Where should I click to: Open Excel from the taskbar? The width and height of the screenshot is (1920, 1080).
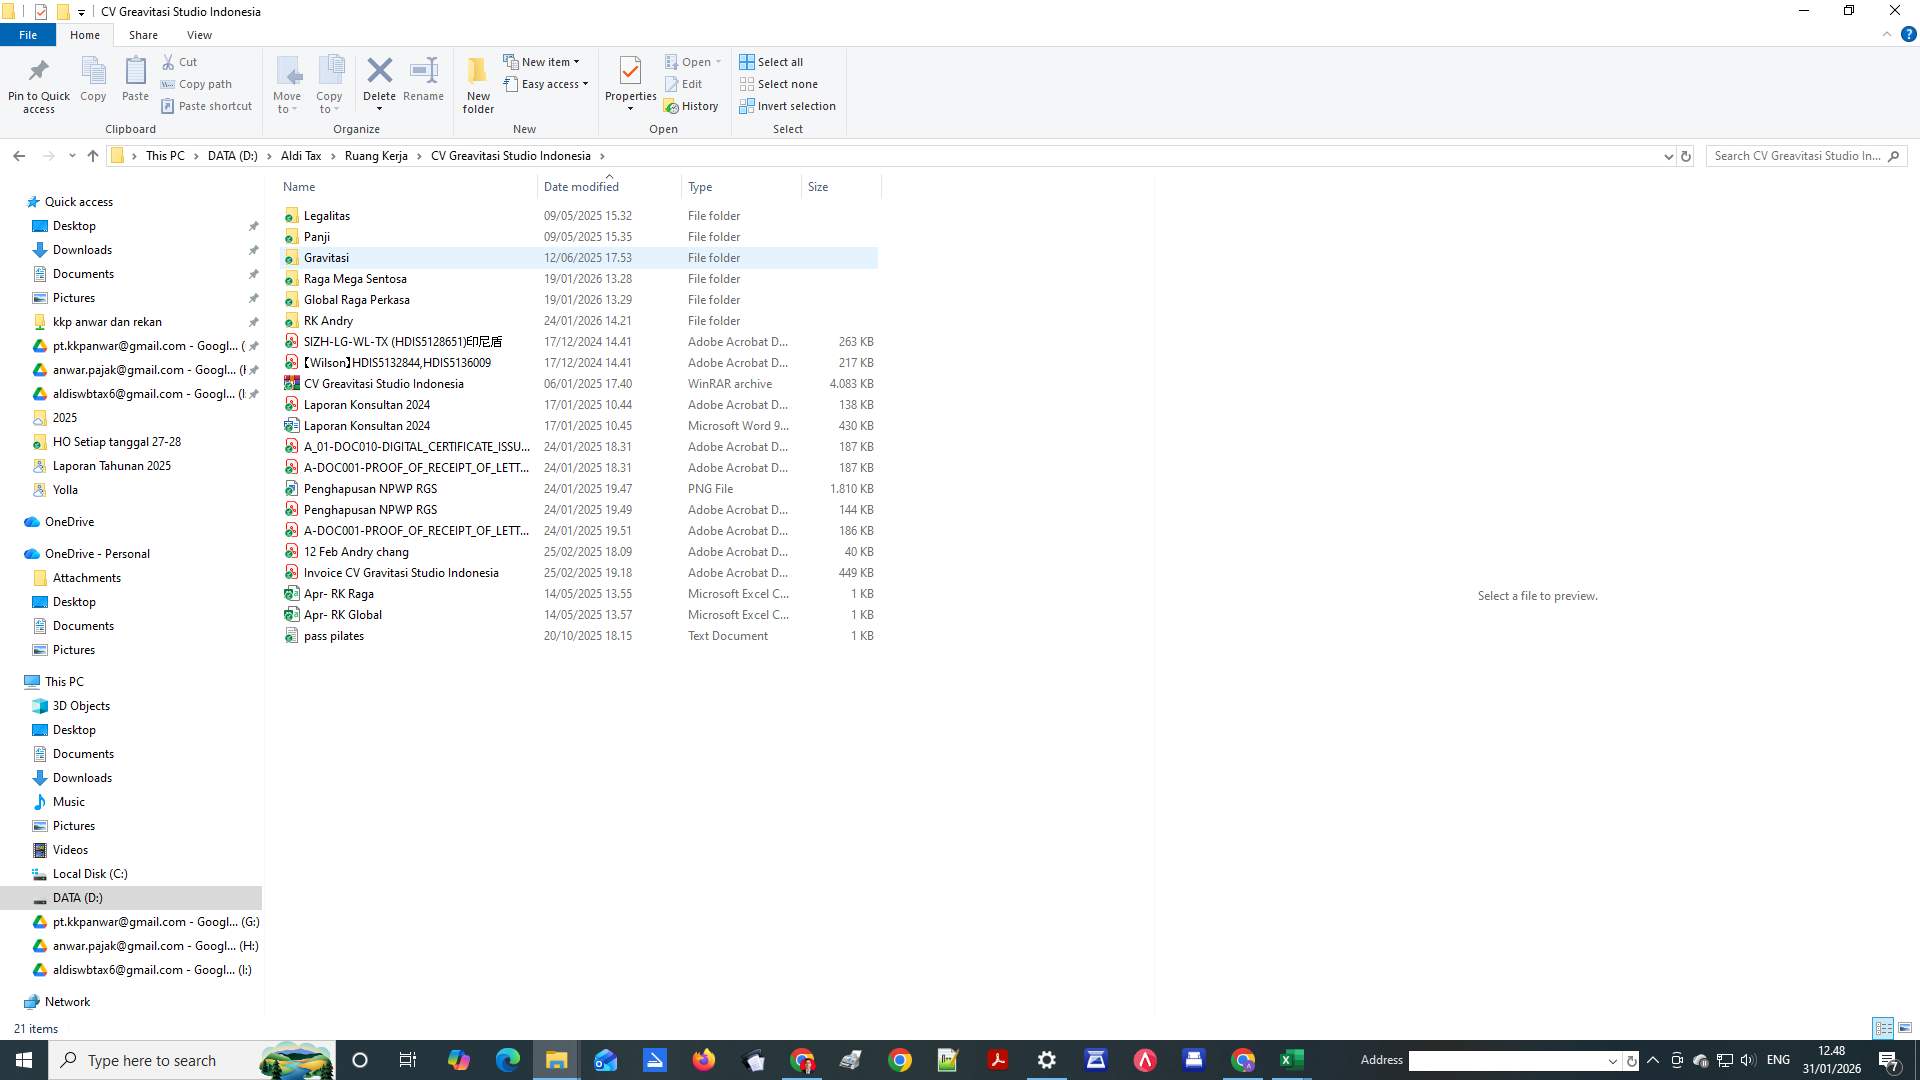point(1291,1060)
